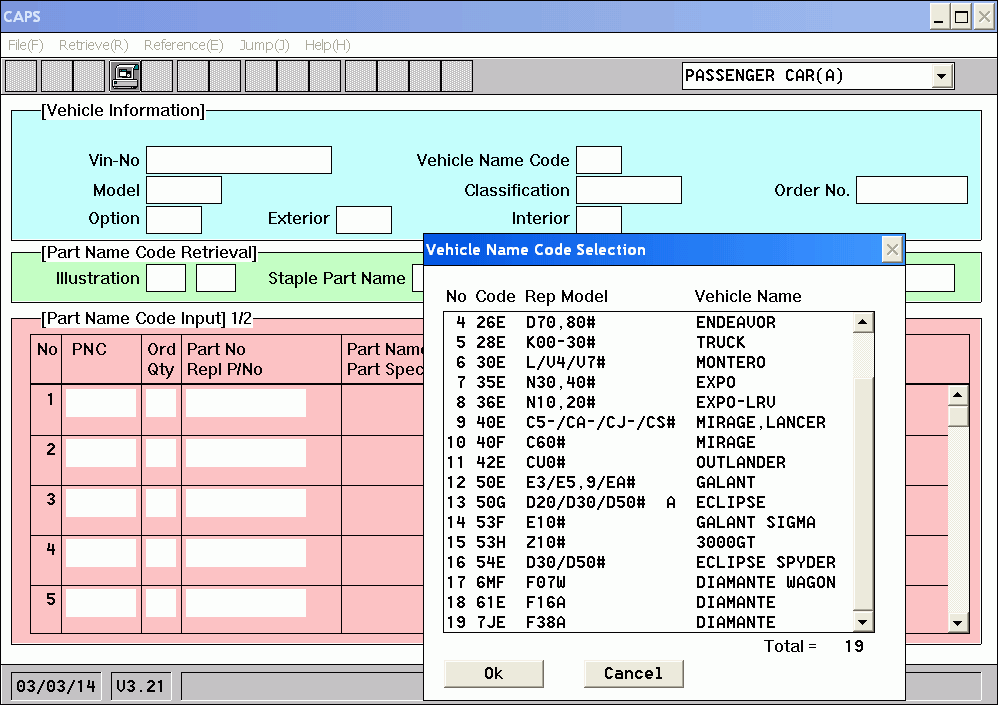The image size is (998, 705).
Task: Click the PNC field in row 4
Action: click(x=101, y=552)
